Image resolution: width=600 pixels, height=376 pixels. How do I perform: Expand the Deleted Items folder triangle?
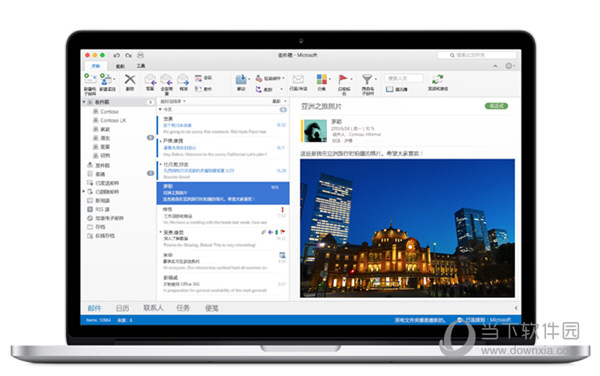pos(84,191)
